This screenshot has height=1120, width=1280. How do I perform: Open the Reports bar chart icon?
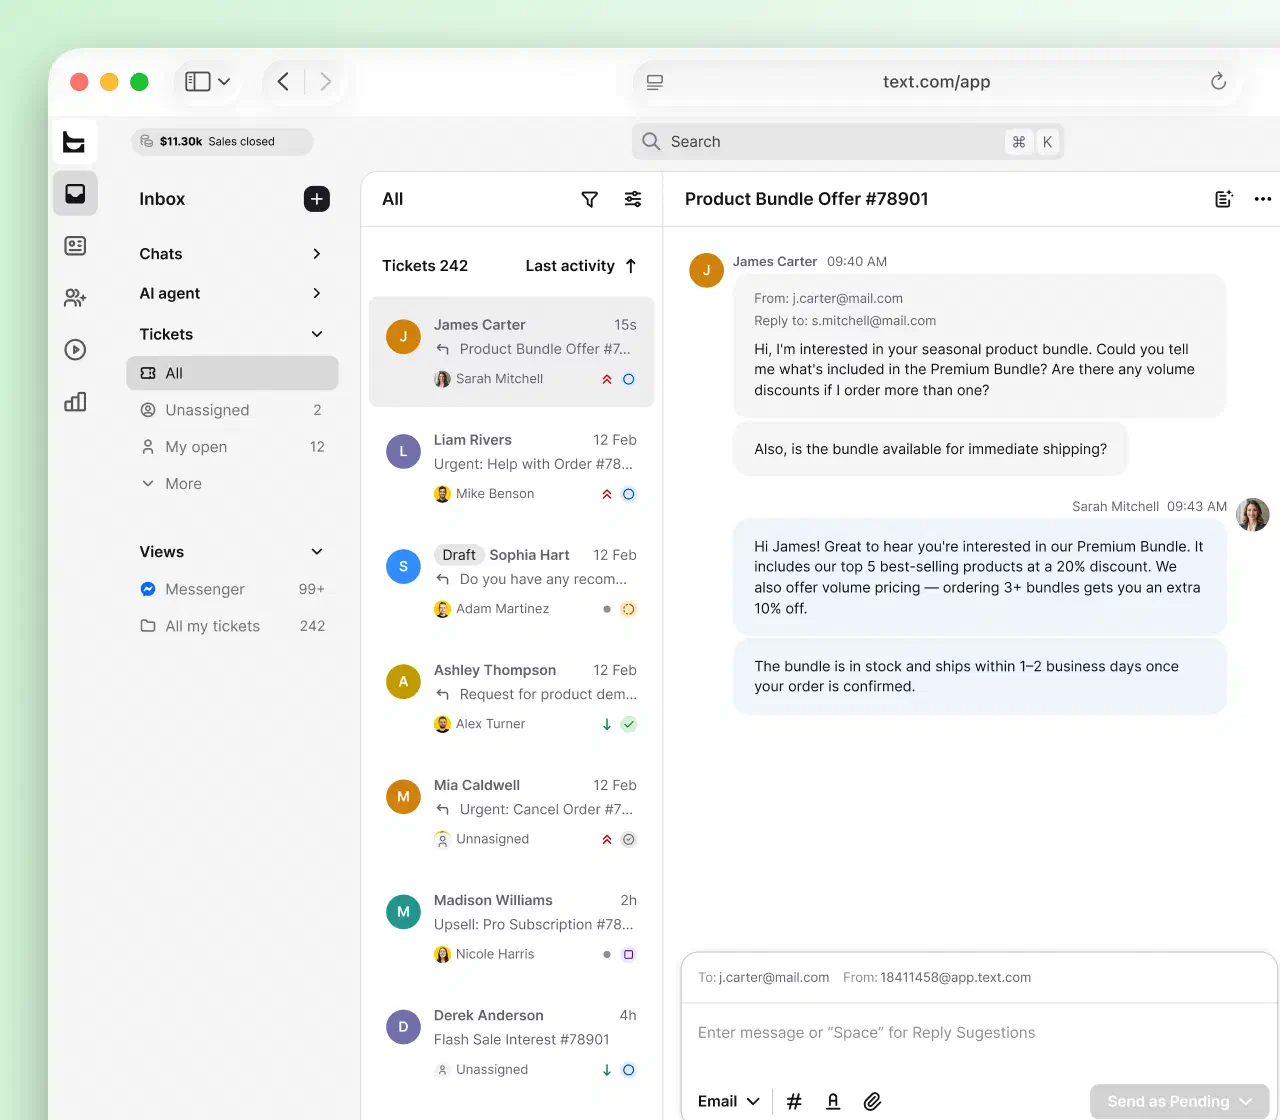75,402
